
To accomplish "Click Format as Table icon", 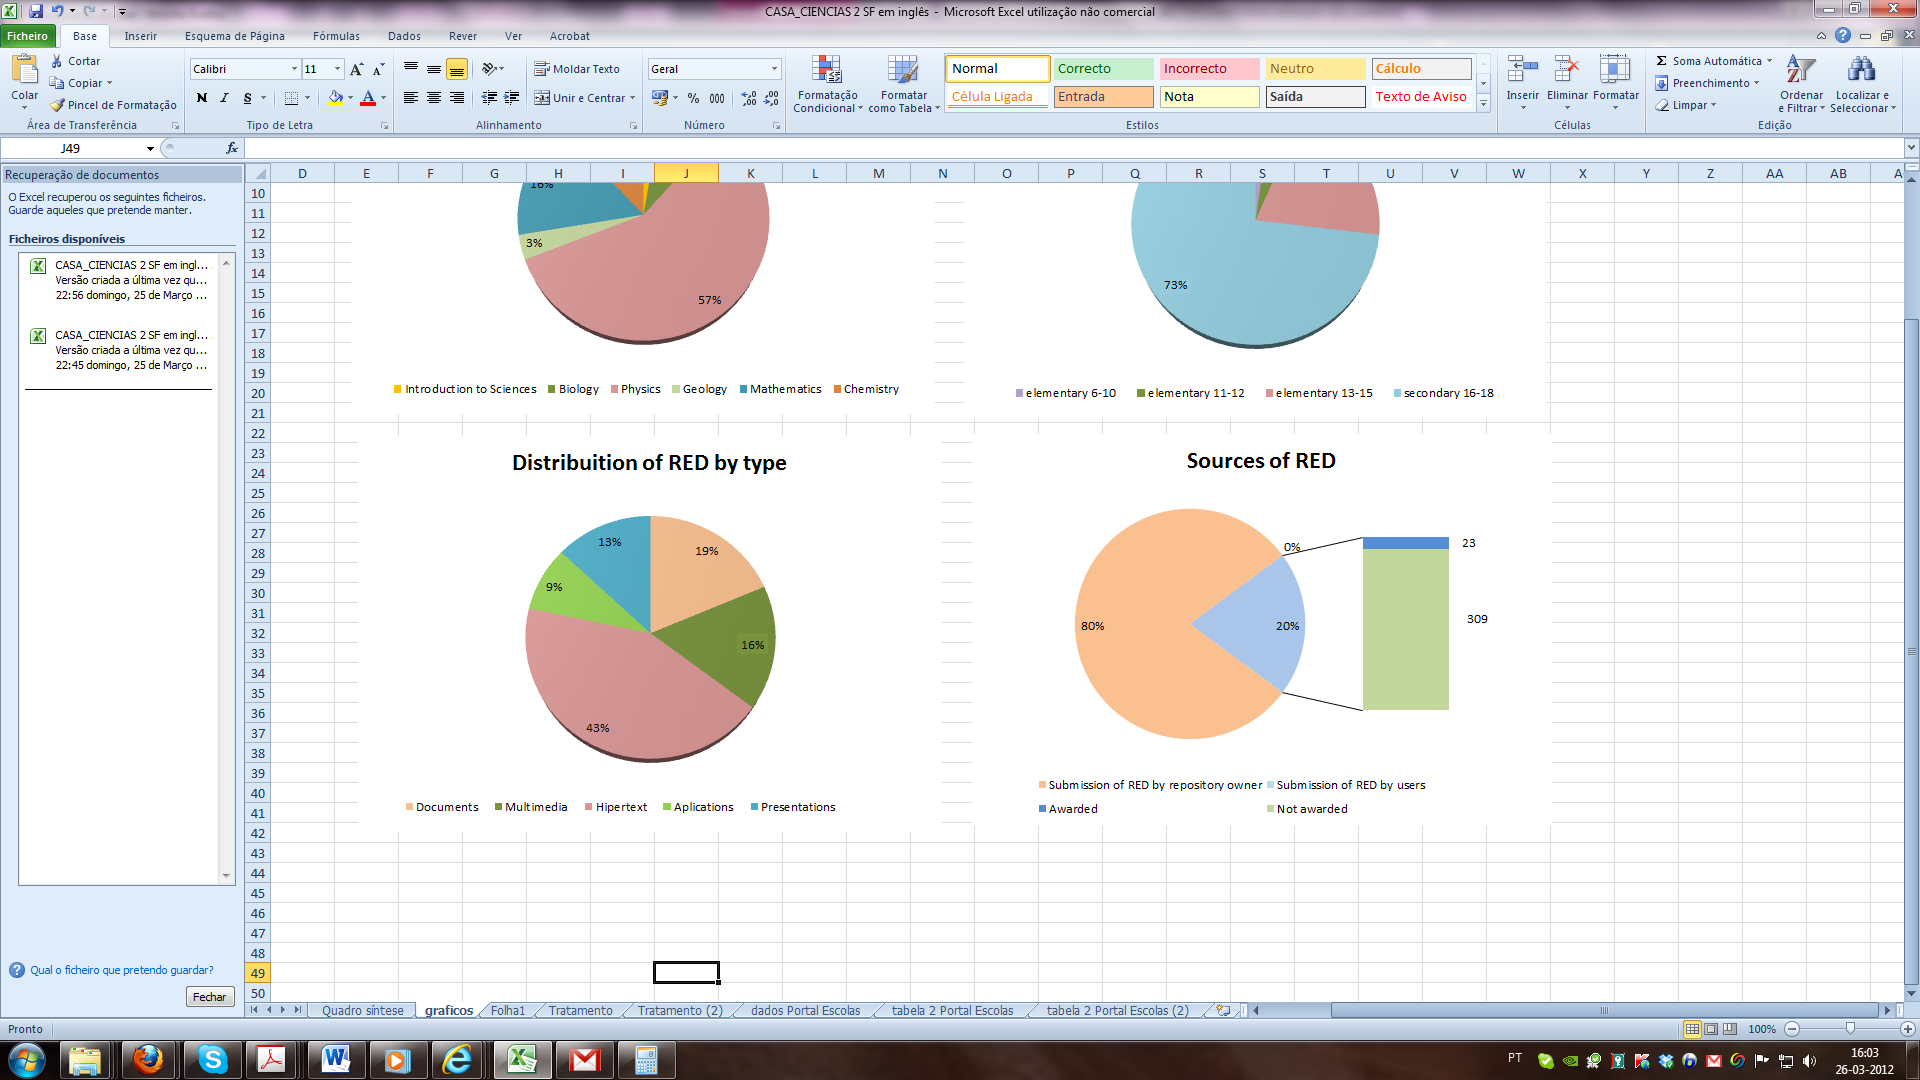I will [903, 71].
